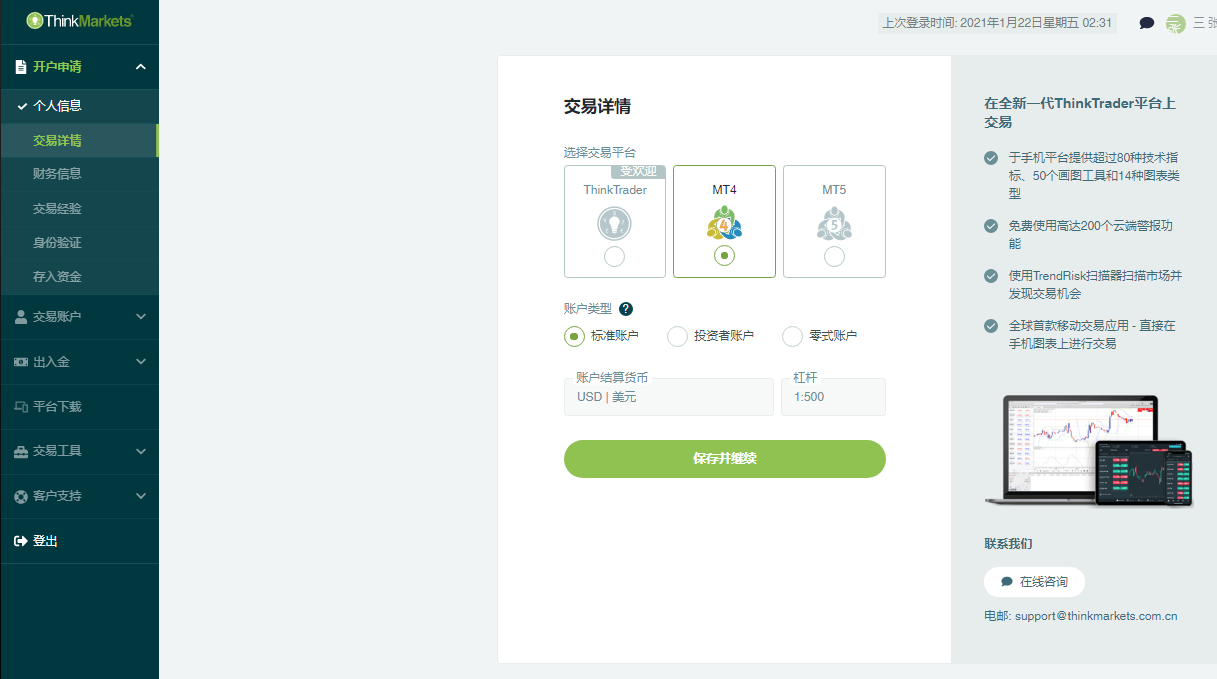
Task: Select the MT4 platform radio button
Action: click(725, 256)
